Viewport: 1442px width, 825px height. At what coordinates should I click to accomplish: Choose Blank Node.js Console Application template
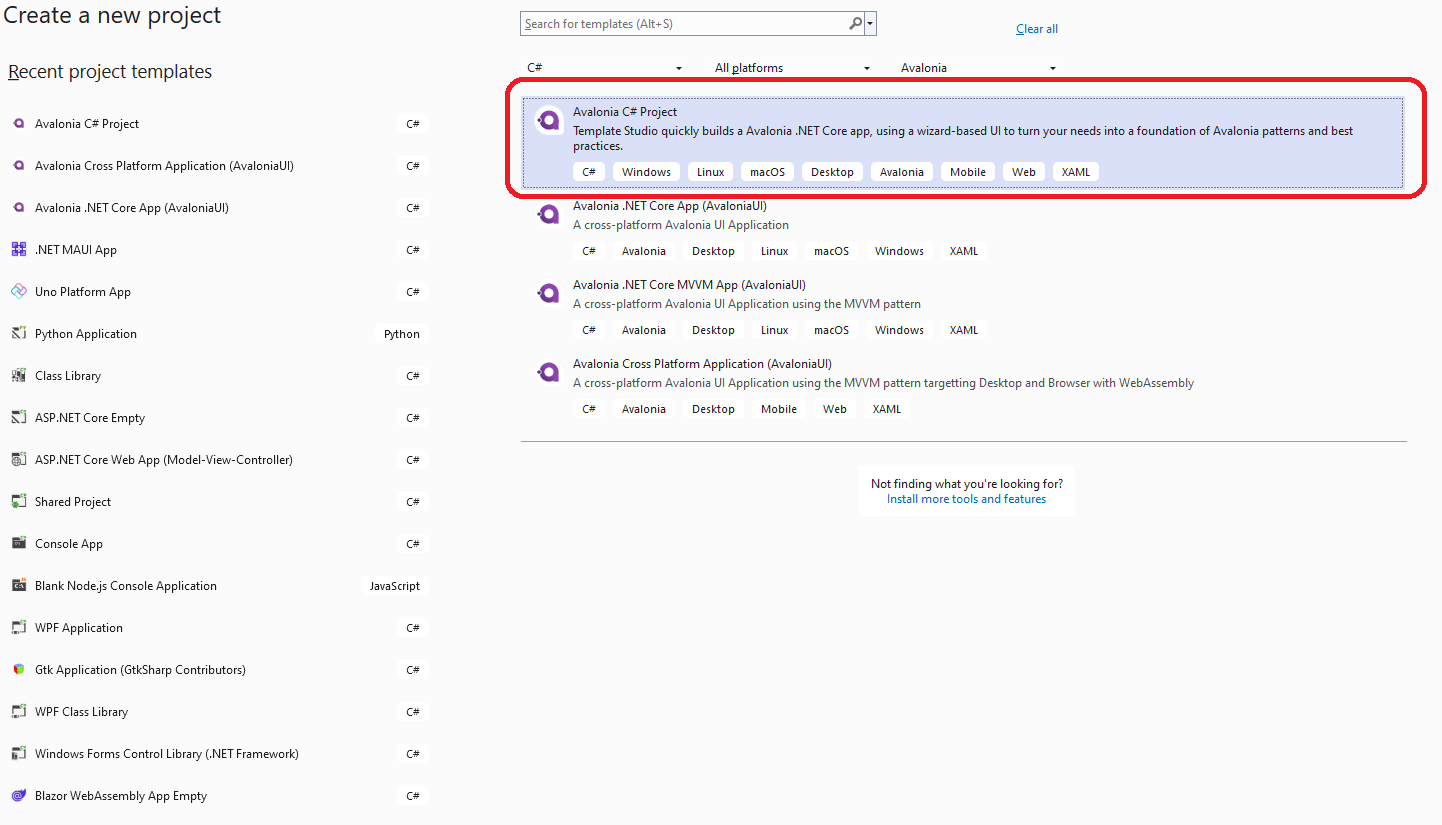tap(217, 586)
